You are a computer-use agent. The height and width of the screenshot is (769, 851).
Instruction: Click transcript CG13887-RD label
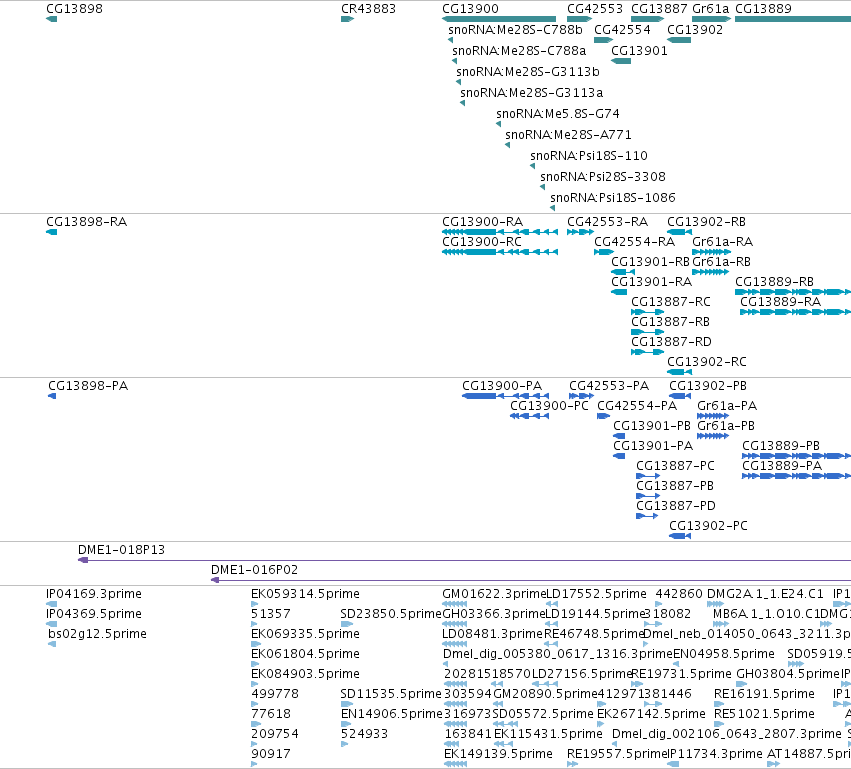point(671,342)
